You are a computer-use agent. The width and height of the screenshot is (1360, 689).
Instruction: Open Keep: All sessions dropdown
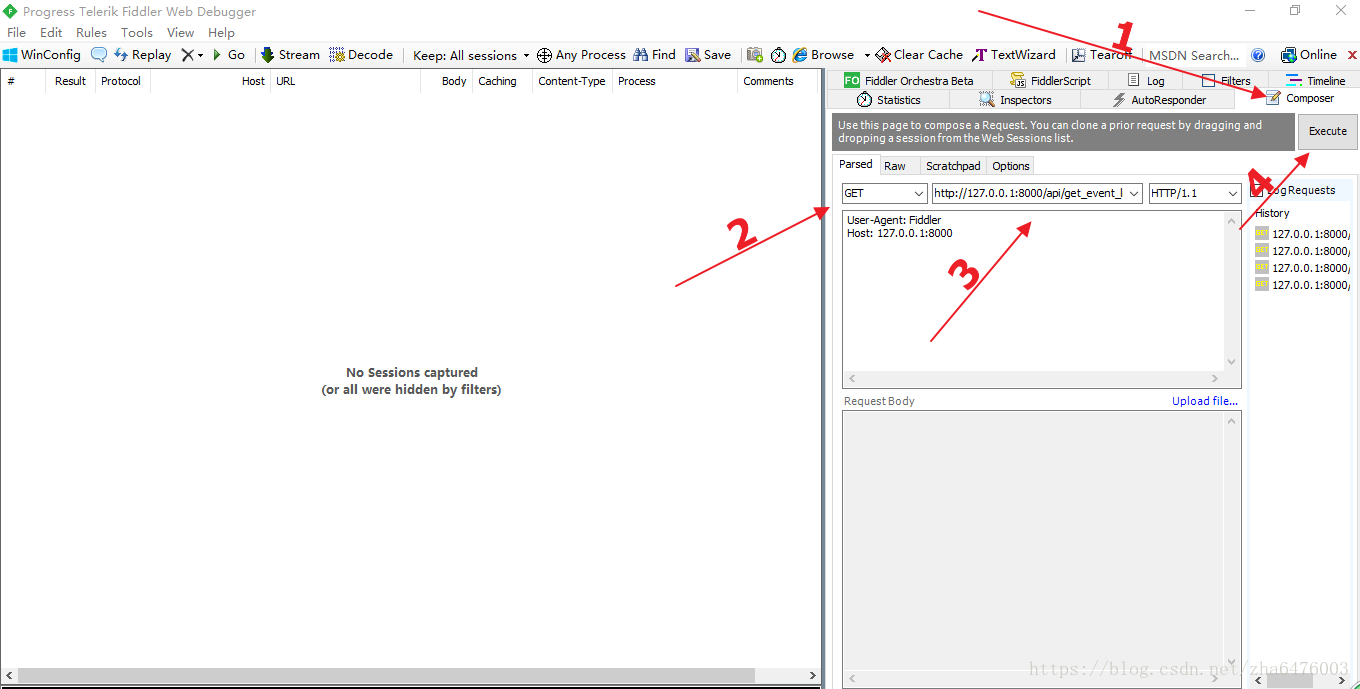pyautogui.click(x=471, y=55)
